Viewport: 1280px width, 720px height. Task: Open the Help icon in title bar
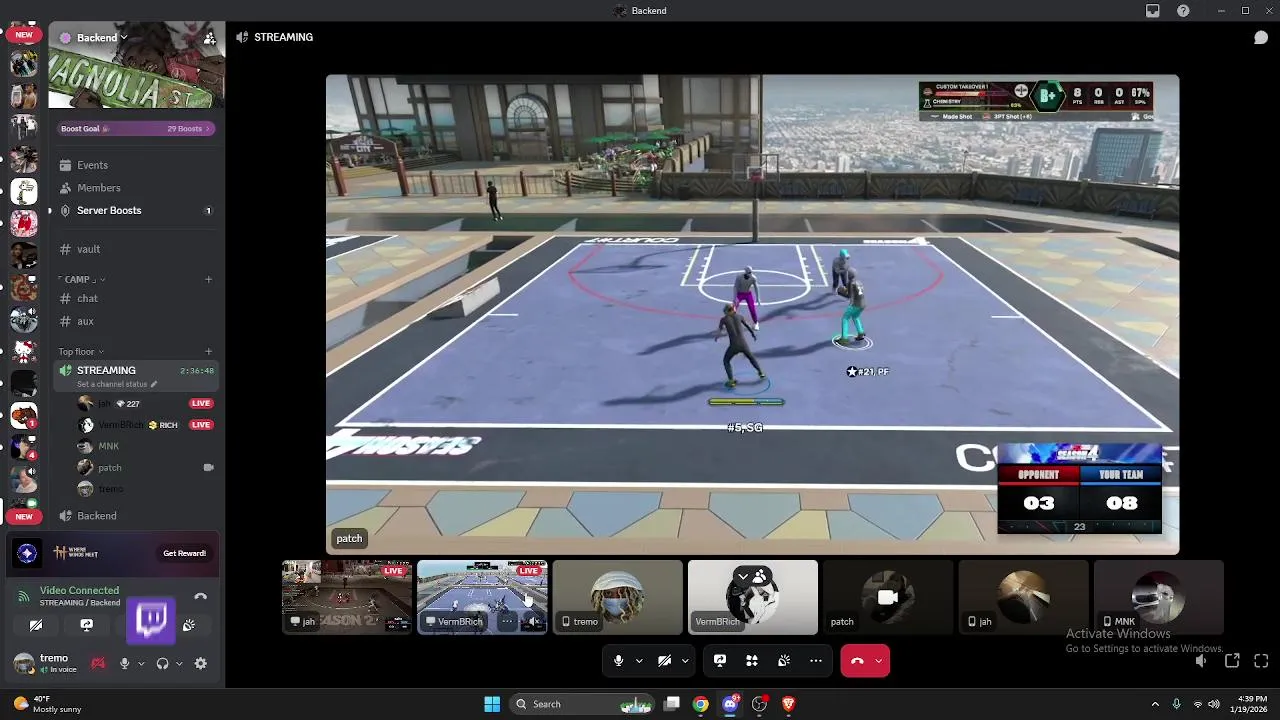1184,11
